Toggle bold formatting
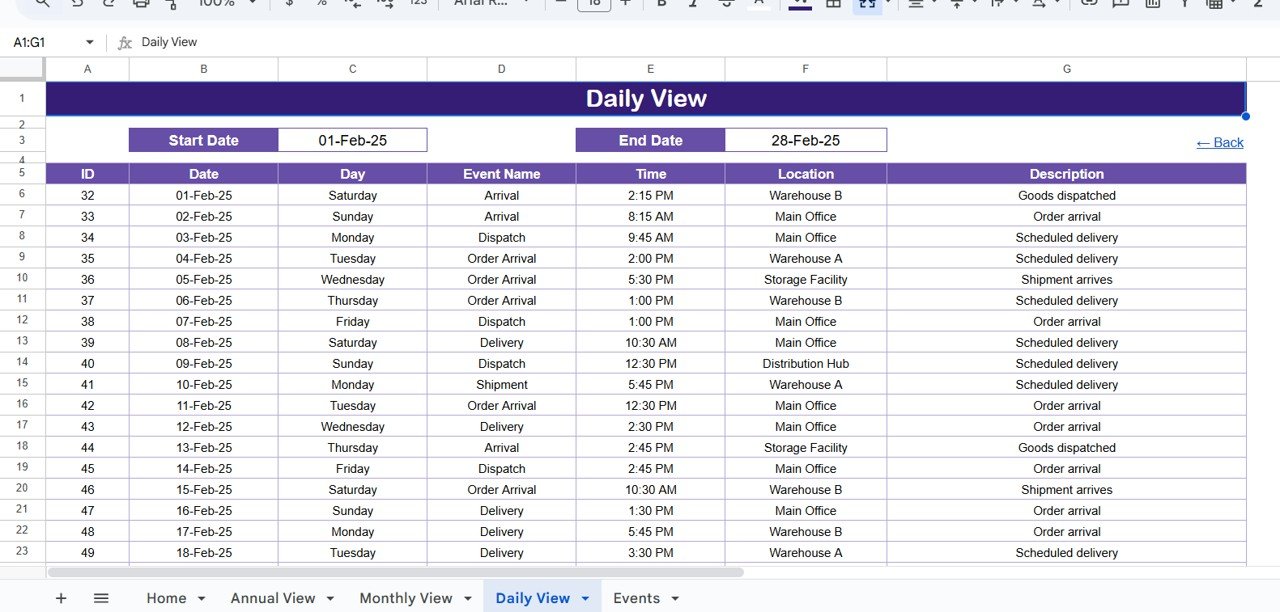This screenshot has height=612, width=1280. 661,3
